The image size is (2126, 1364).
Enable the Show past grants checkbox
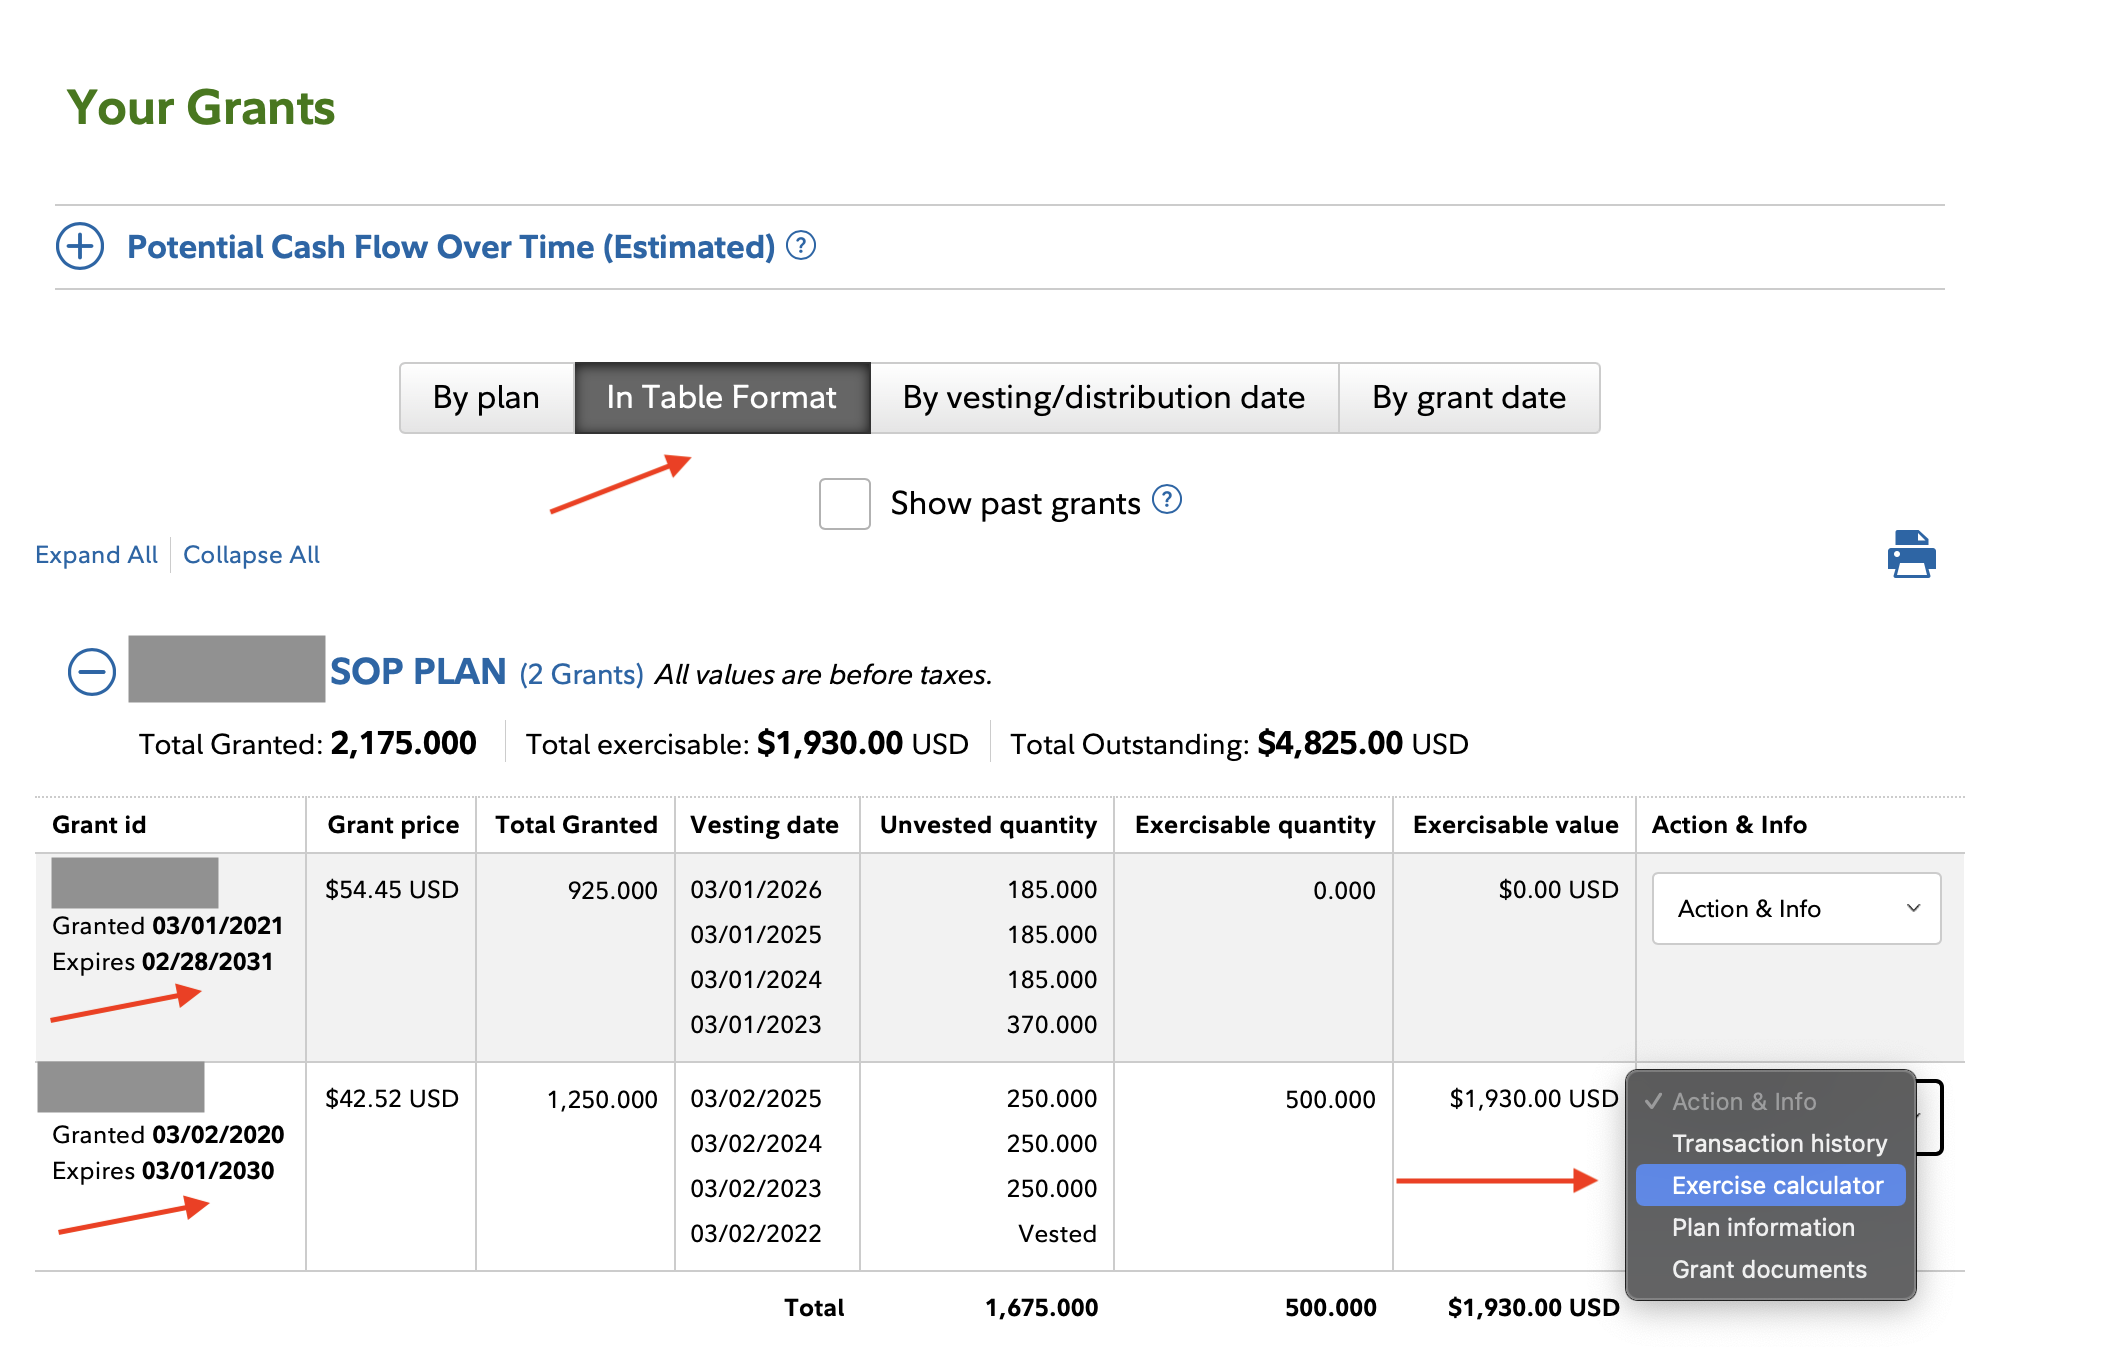tap(844, 503)
